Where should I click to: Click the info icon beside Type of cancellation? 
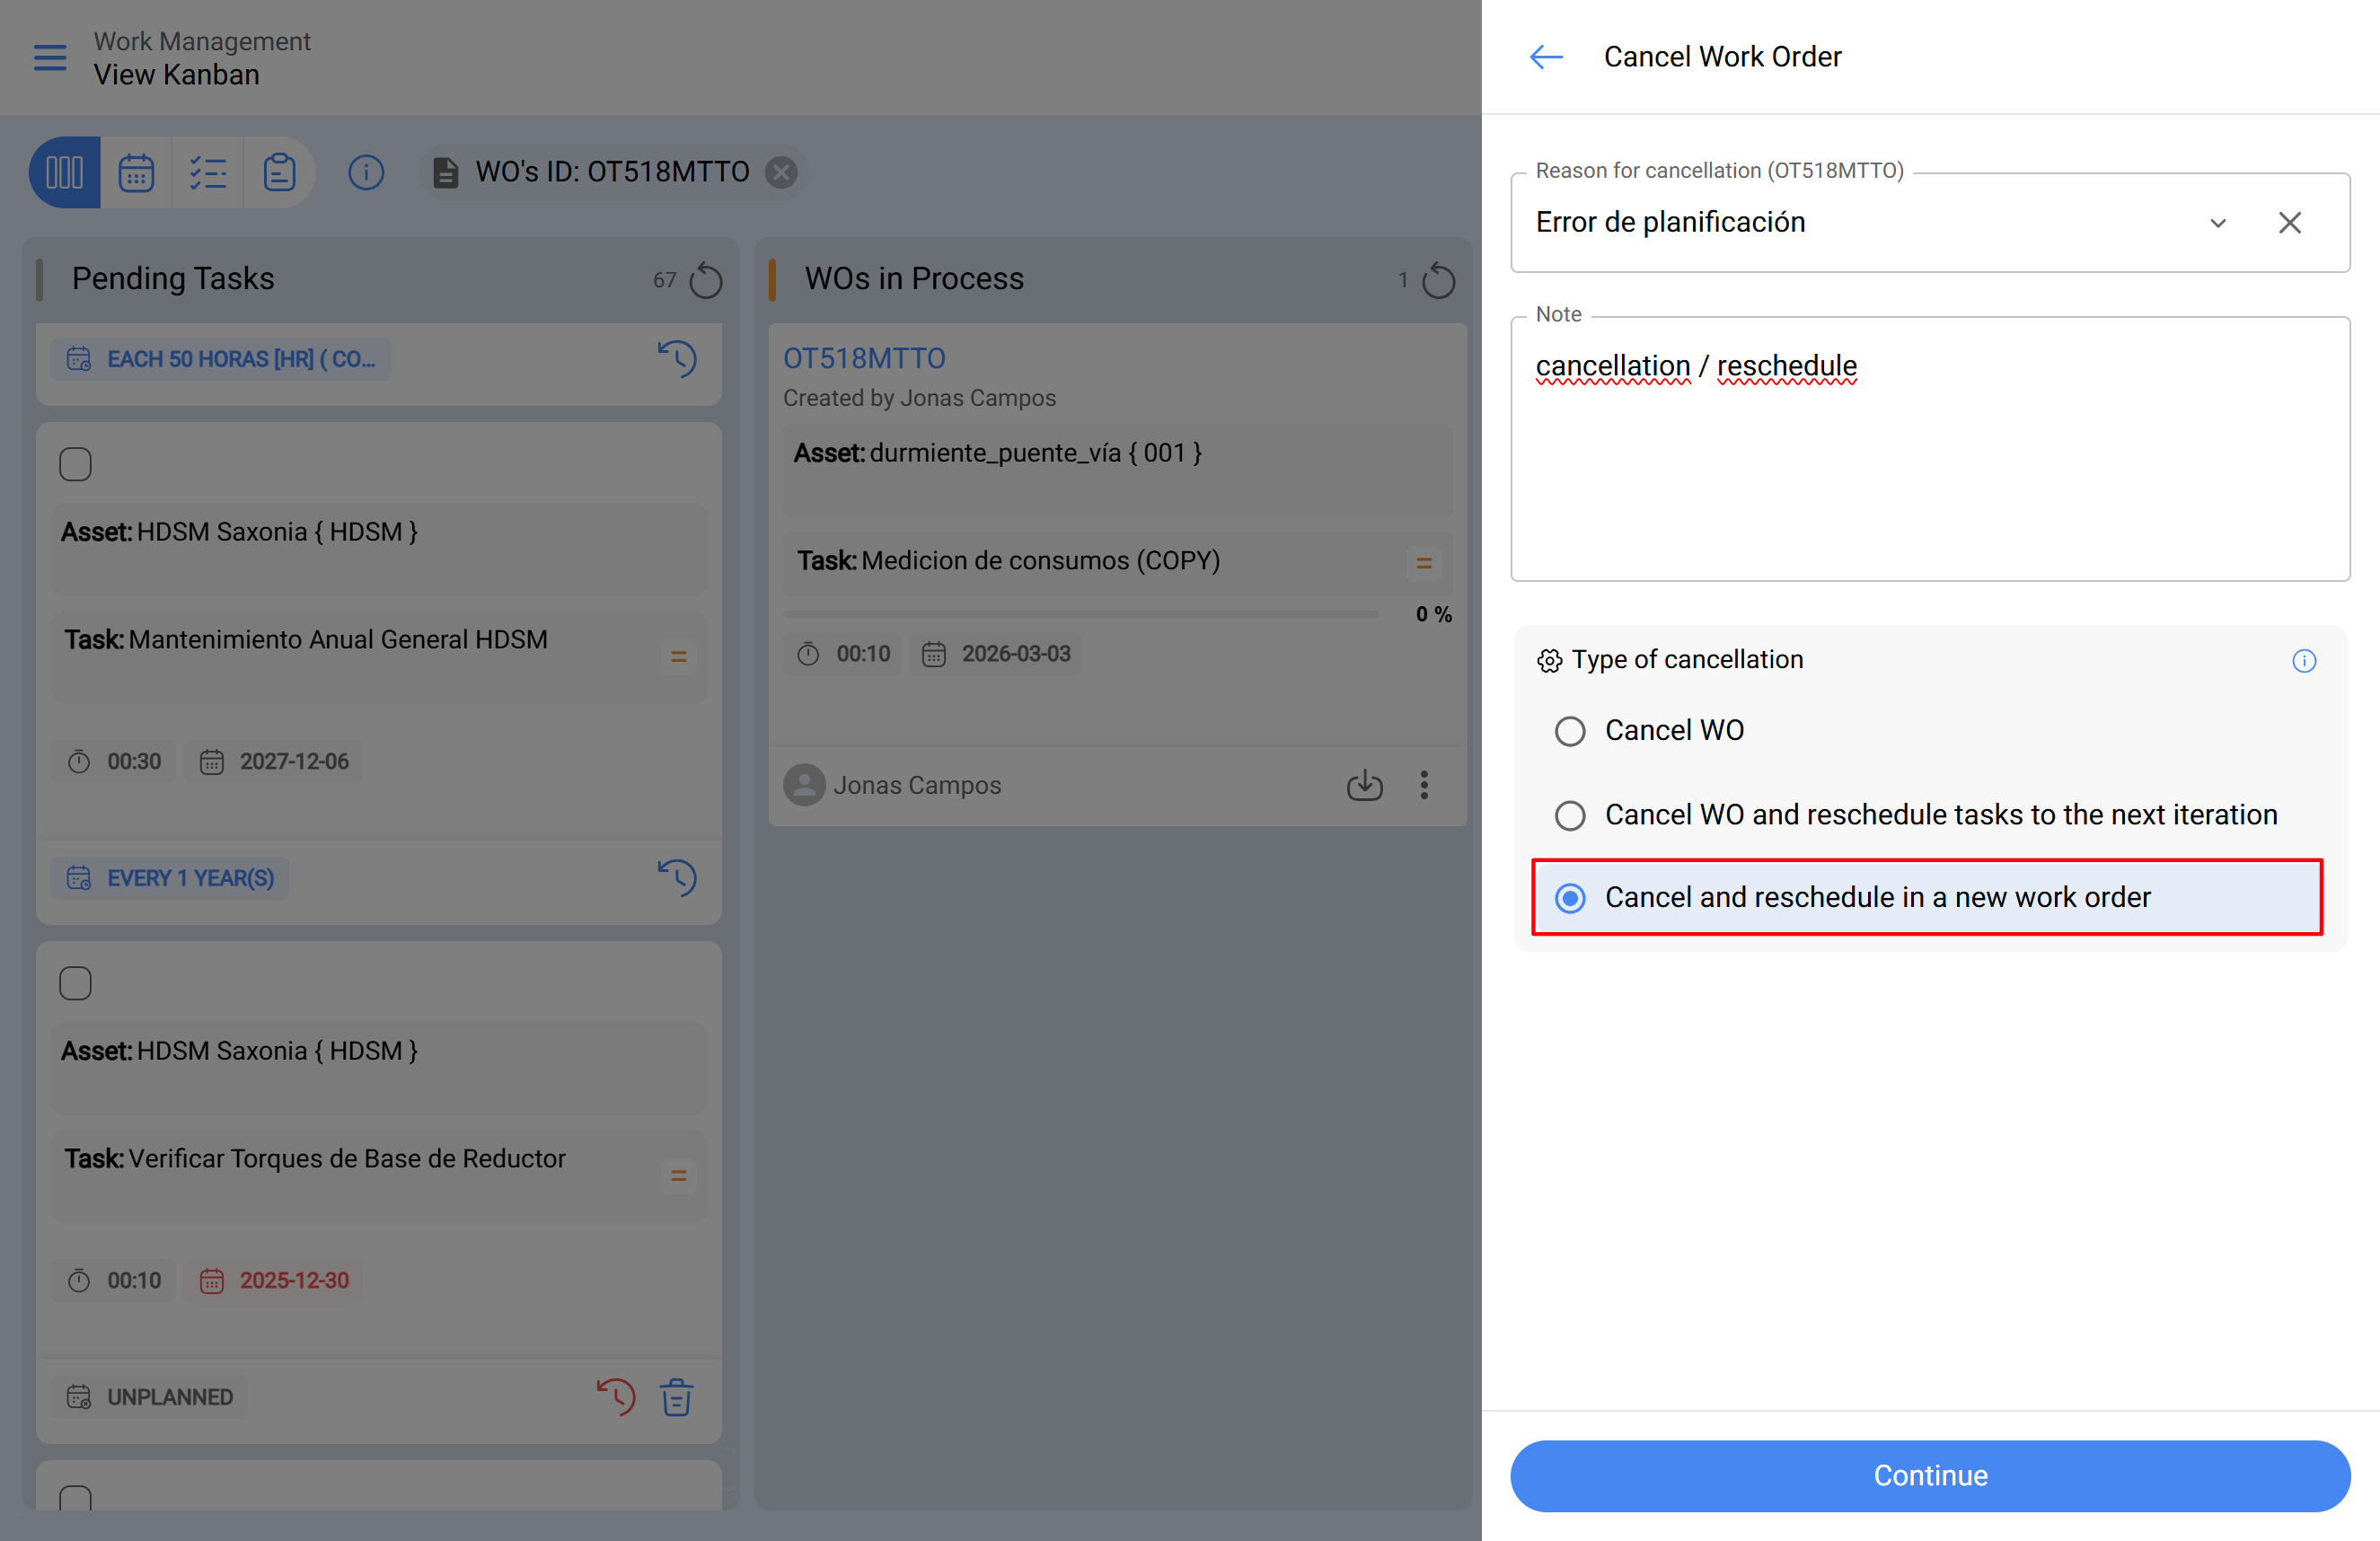click(2303, 660)
